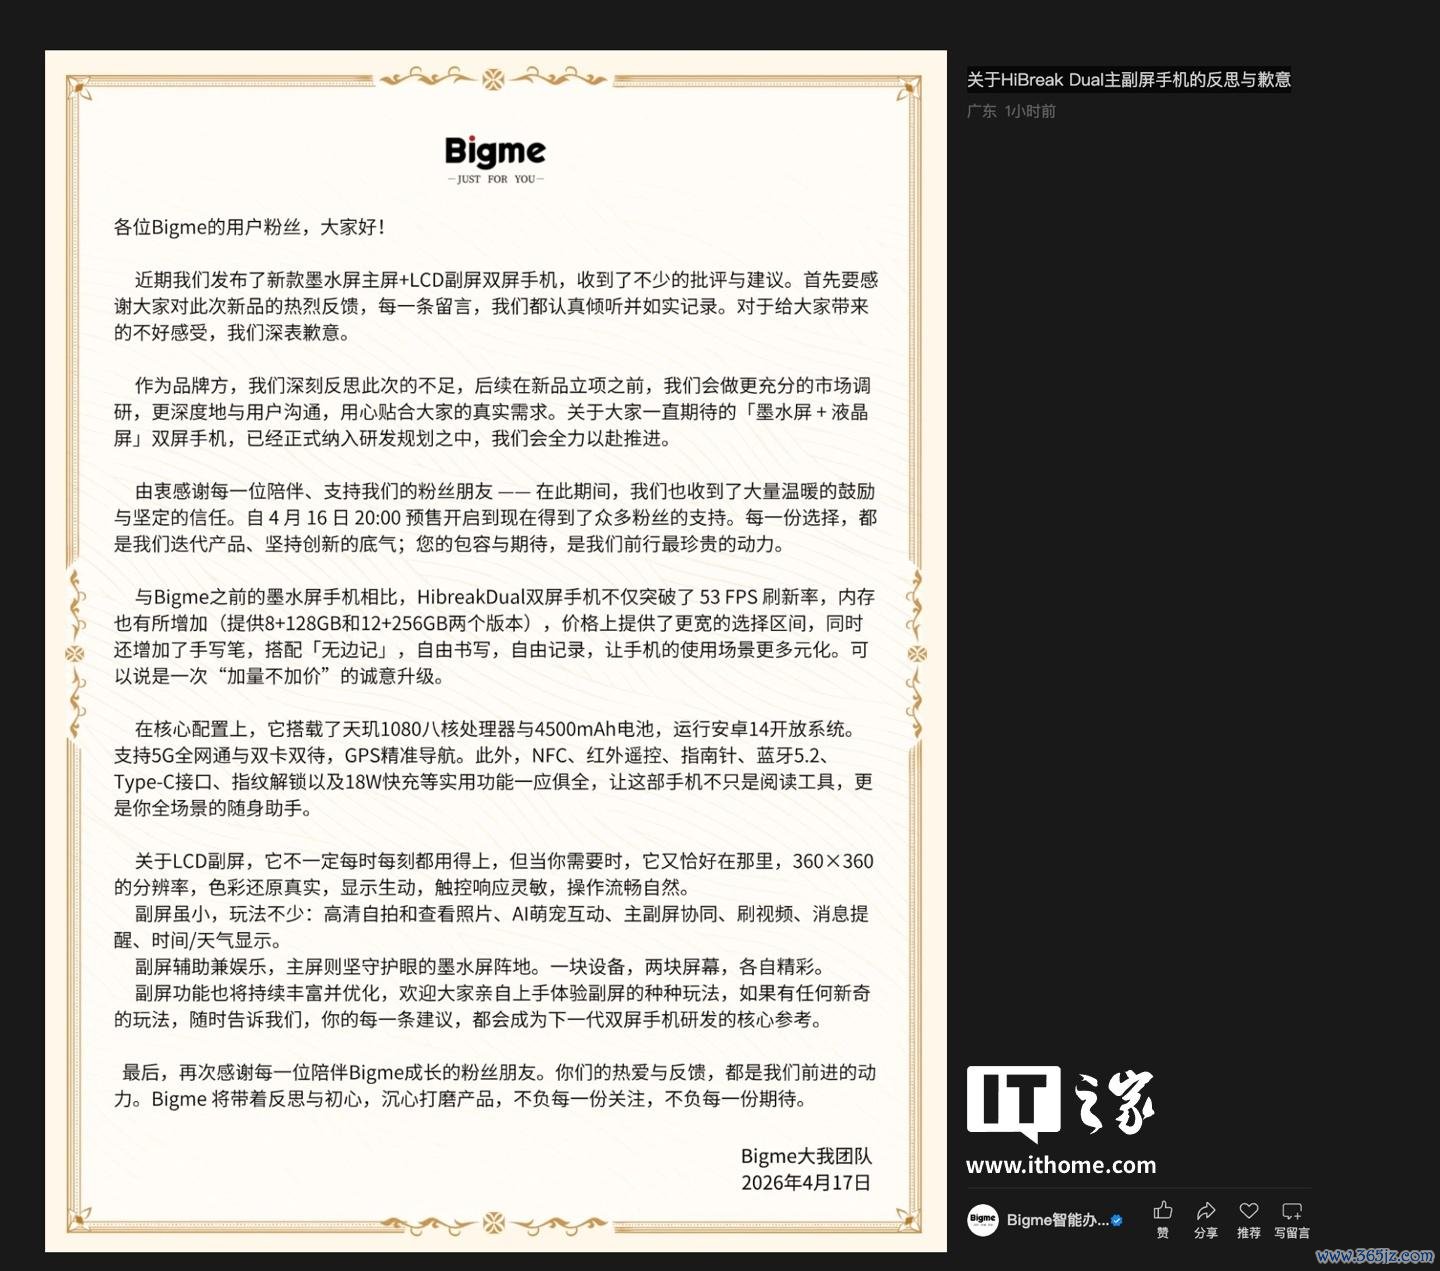Click the 广东 location label
The image size is (1440, 1271).
[981, 111]
